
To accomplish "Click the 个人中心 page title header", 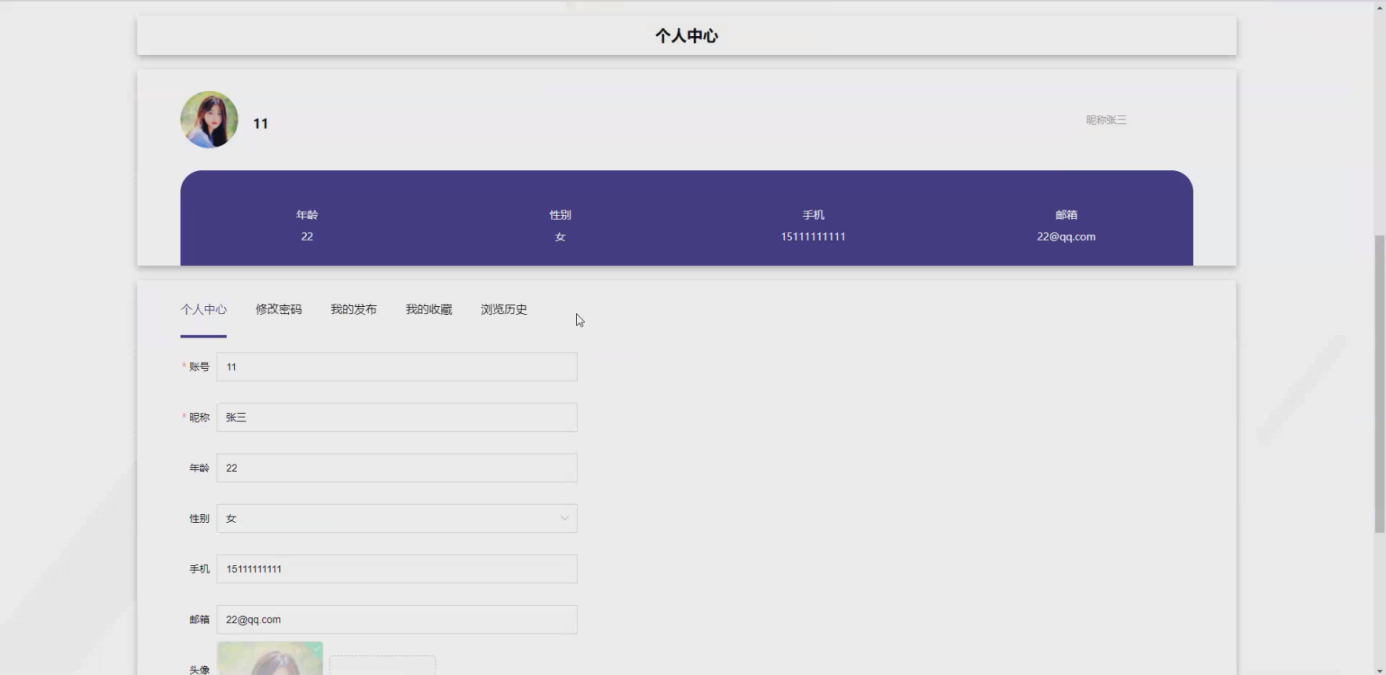I will pos(686,36).
